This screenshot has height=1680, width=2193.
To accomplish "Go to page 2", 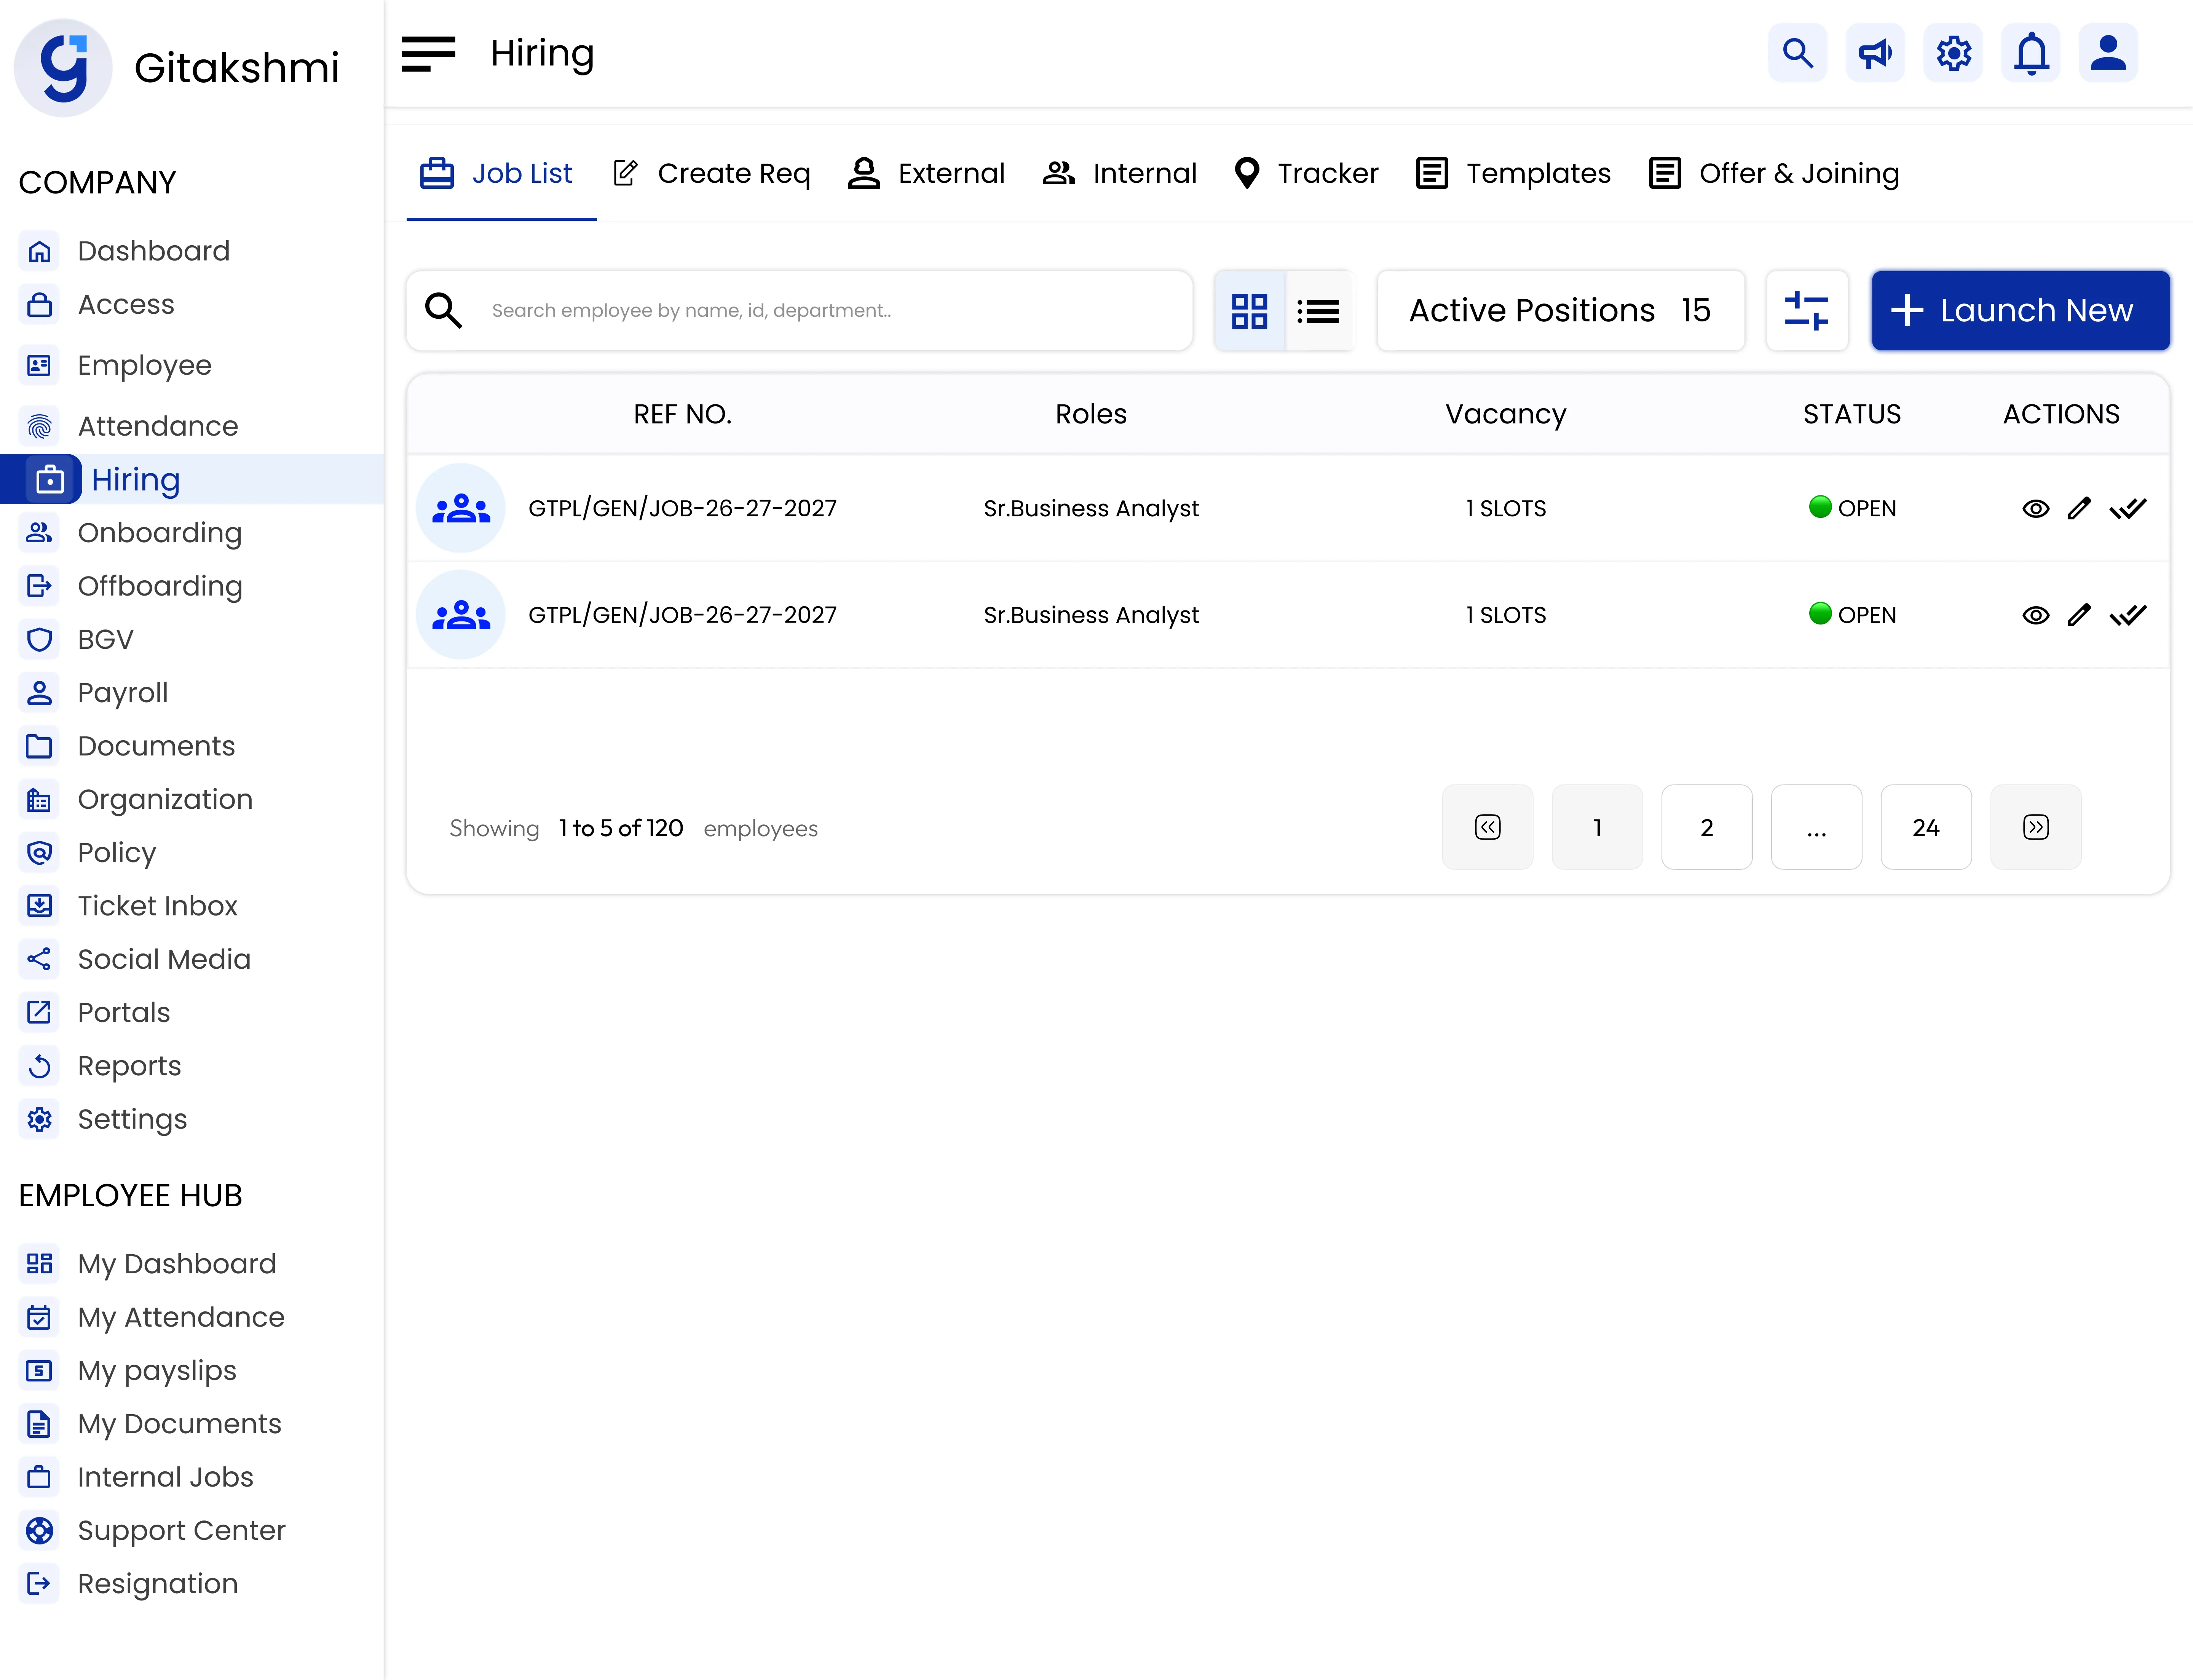I will point(1707,828).
